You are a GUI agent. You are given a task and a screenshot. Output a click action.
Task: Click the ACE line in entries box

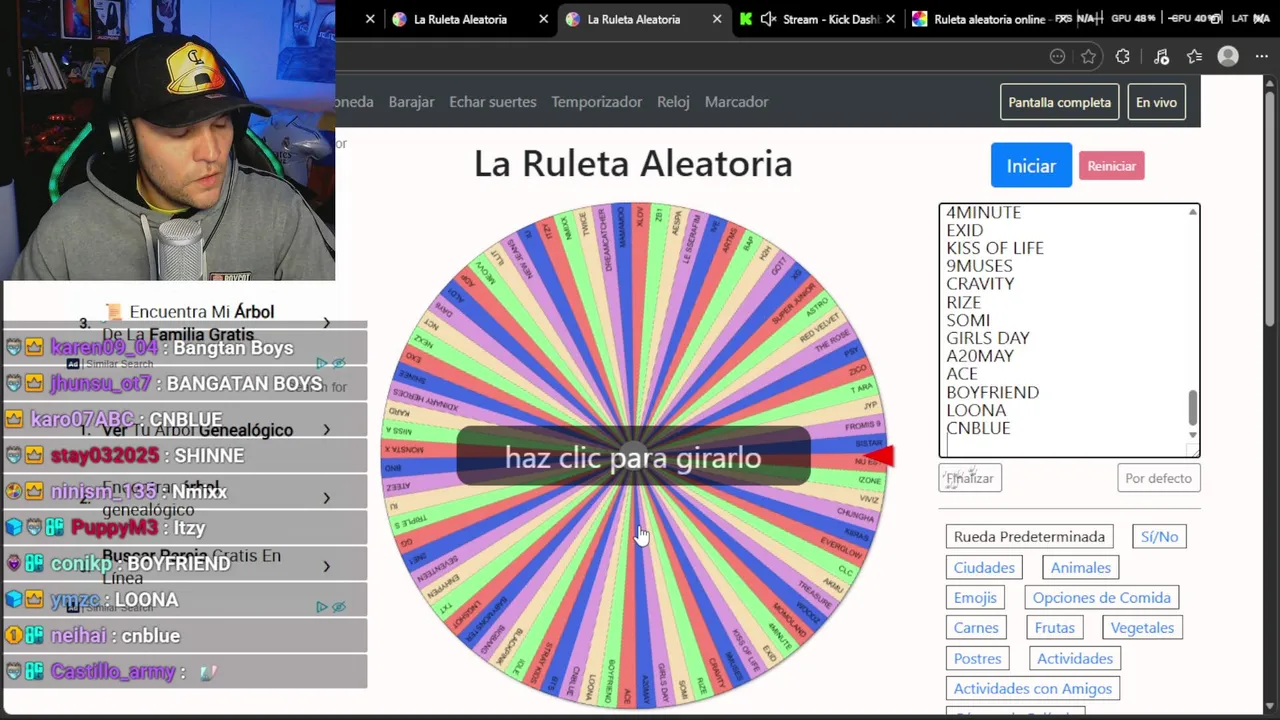[x=962, y=374]
